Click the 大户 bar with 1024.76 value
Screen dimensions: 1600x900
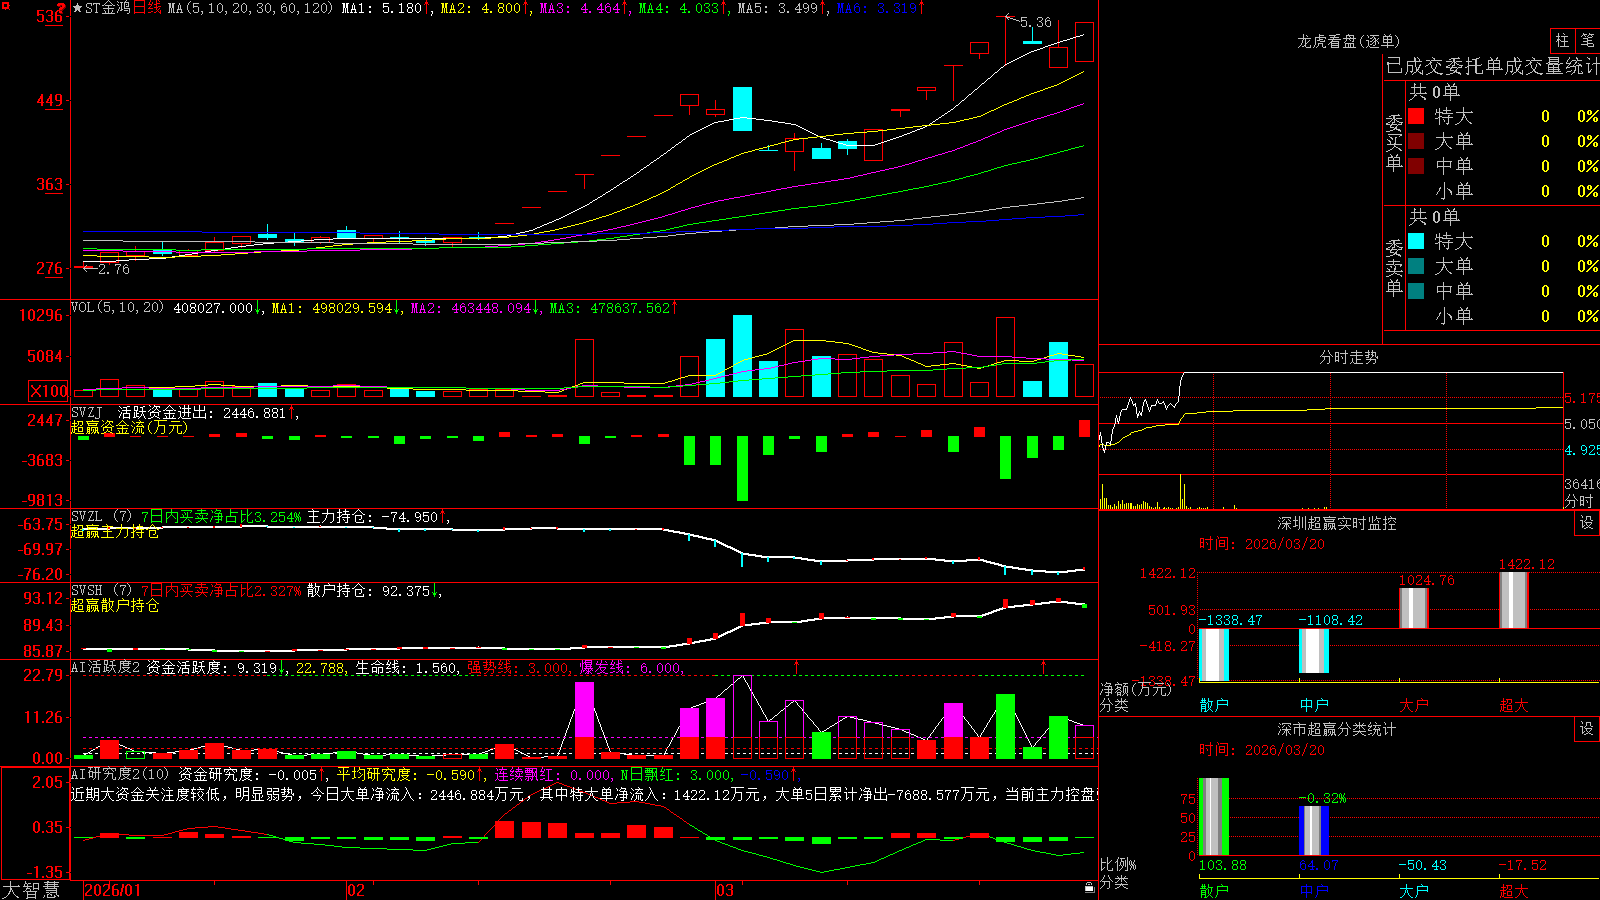(x=1413, y=608)
